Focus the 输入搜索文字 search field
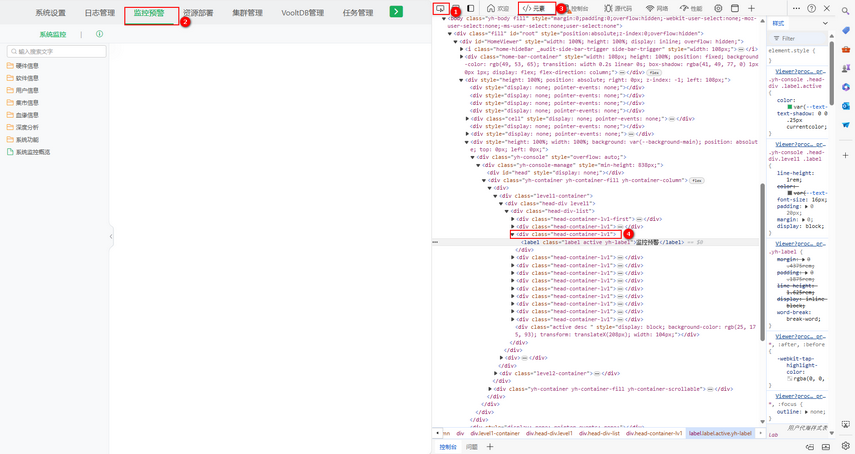Screen dimensions: 855x454 (57, 51)
